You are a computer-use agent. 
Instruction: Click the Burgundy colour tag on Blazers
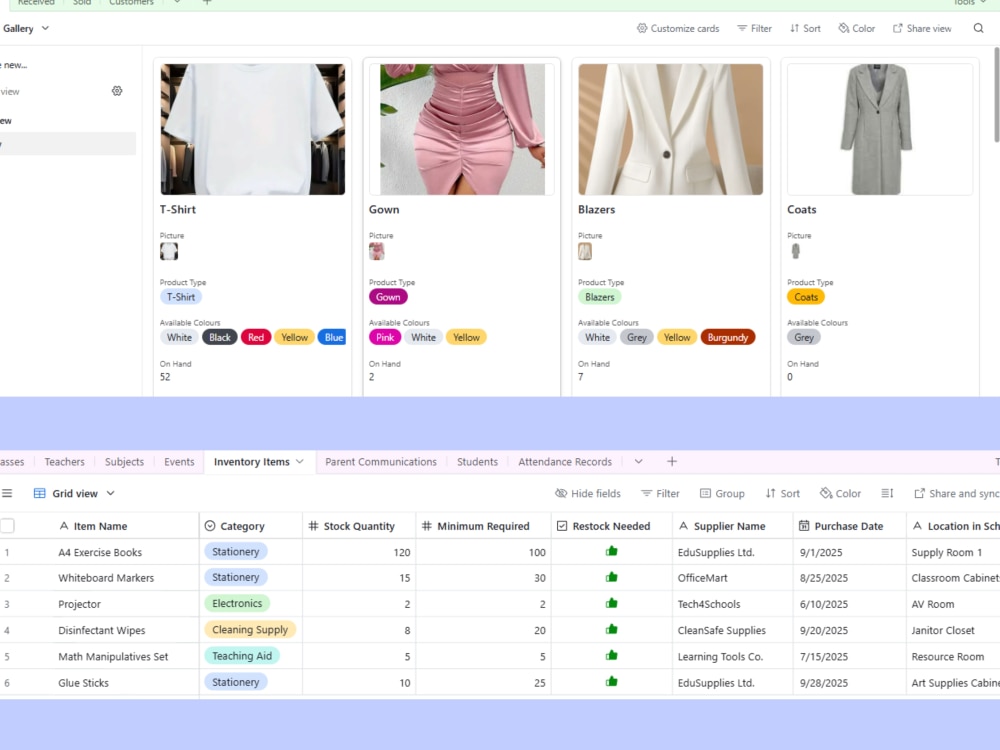pos(728,337)
